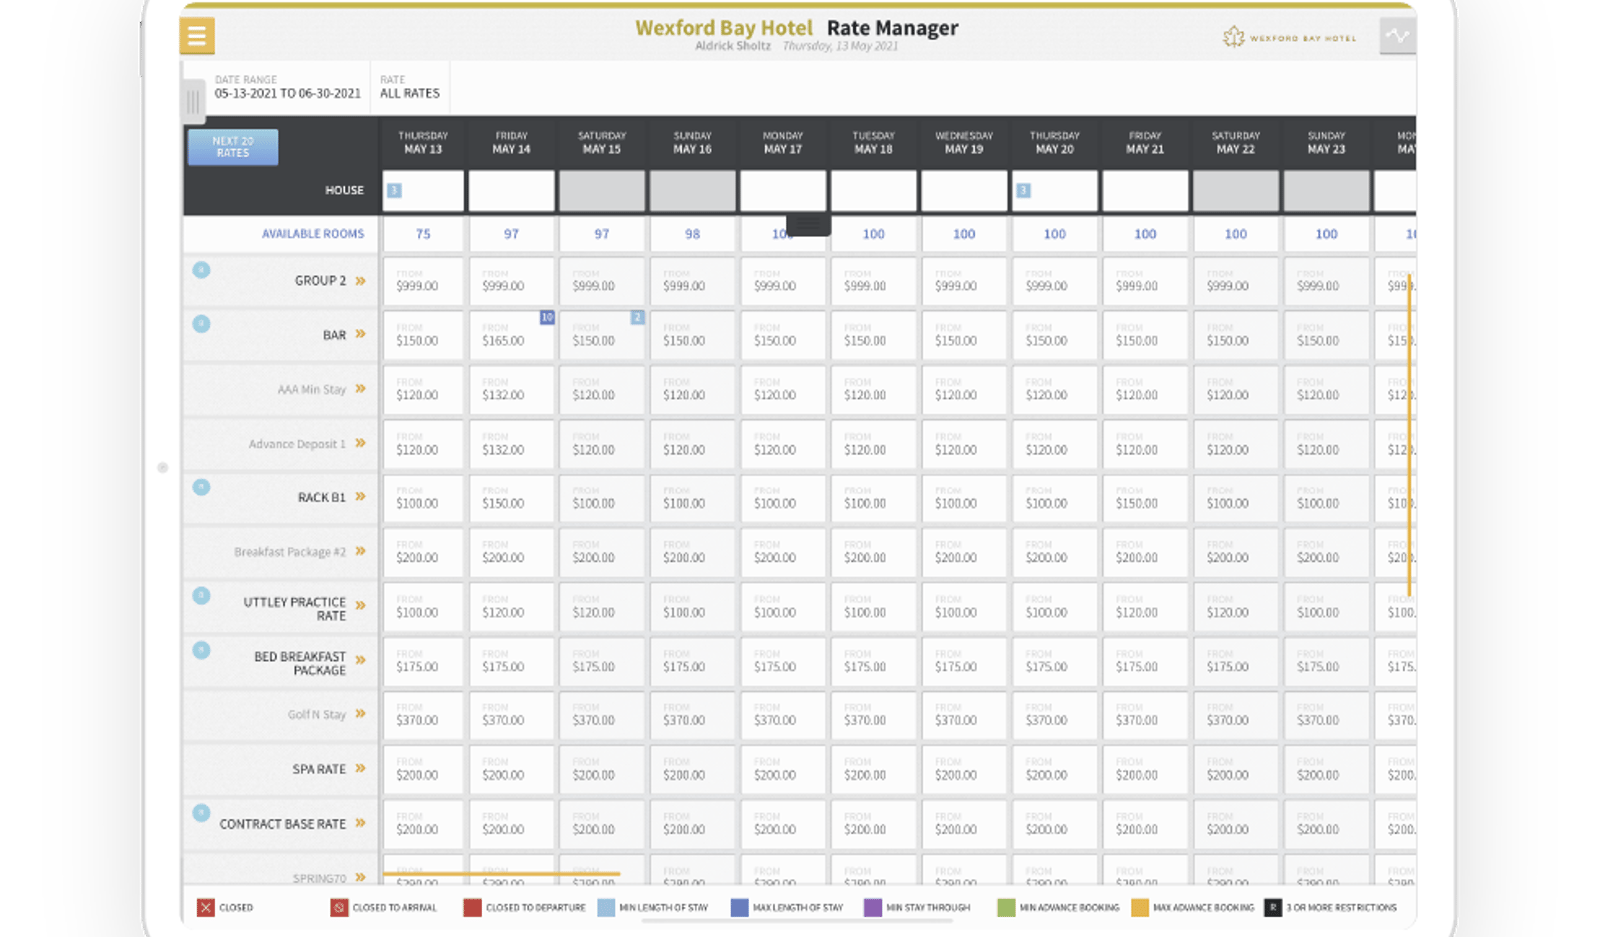
Task: Open Uttley Practice Rate $120.00 on May 15
Action: (602, 606)
